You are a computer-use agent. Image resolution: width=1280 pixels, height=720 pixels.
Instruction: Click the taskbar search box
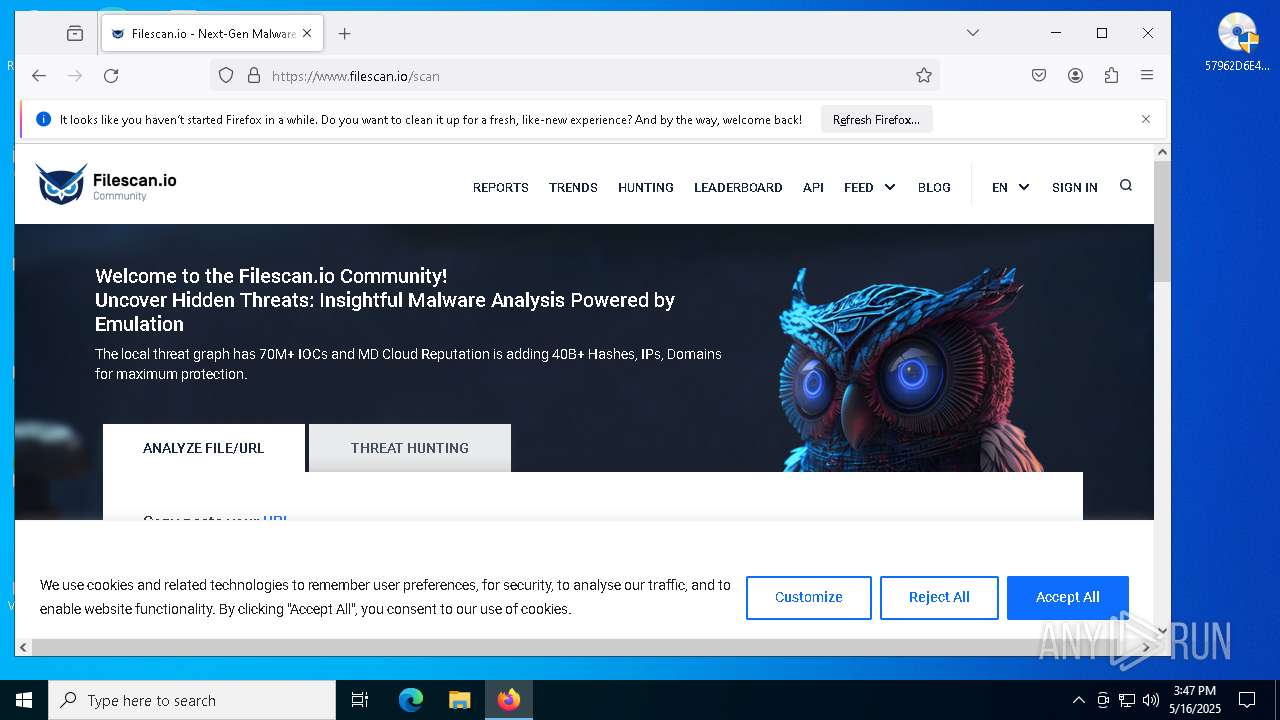[x=192, y=700]
